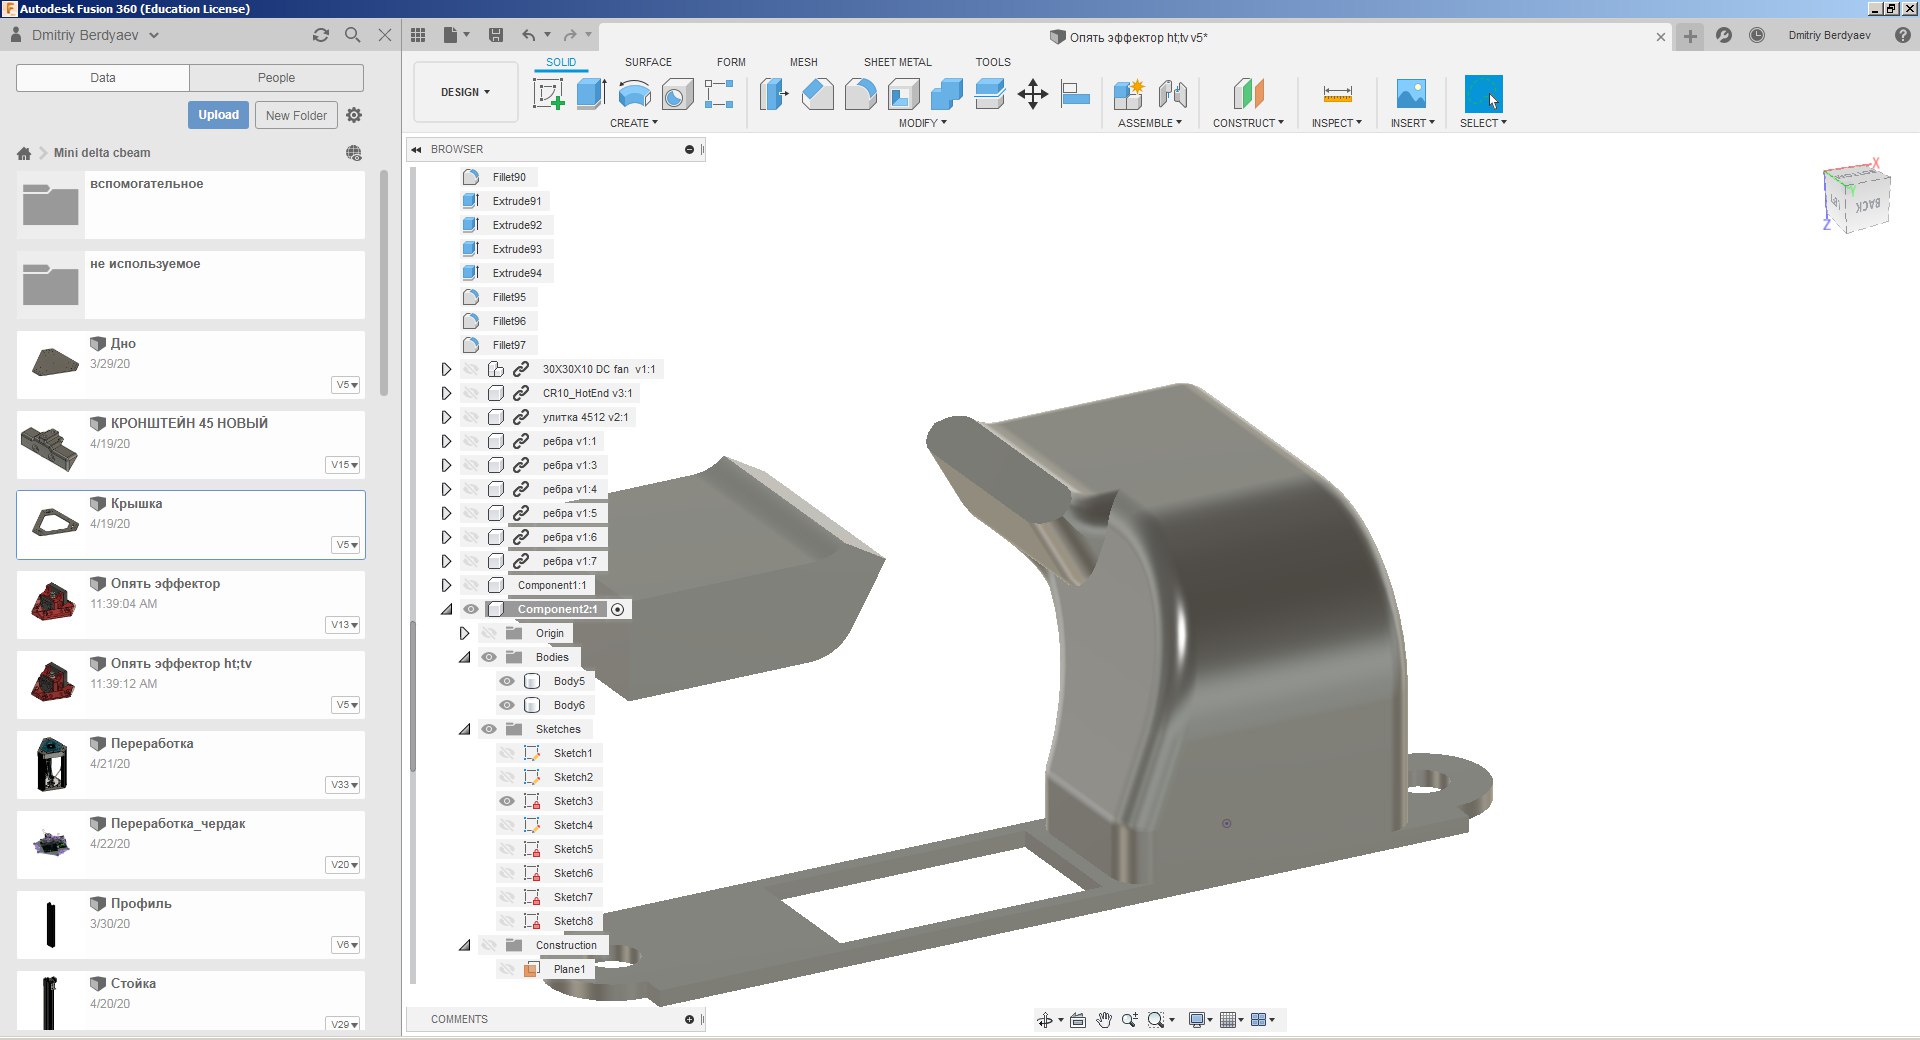
Task: Select the New Component icon
Action: point(1128,94)
